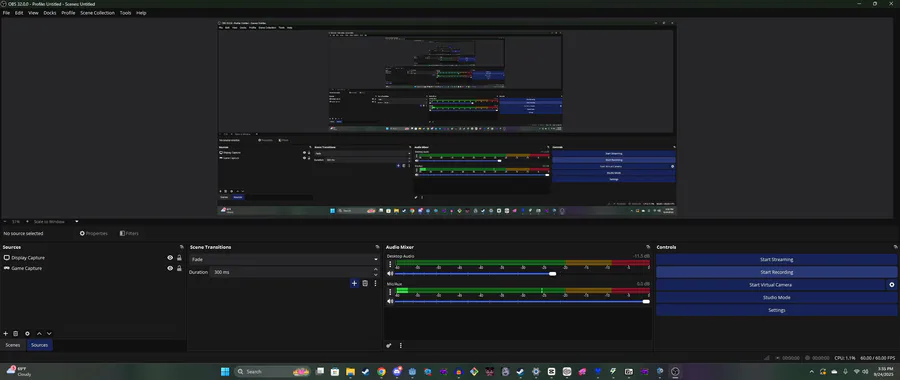Viewport: 900px width, 380px height.
Task: Mute Mic/Aux speaker icon
Action: [390, 301]
